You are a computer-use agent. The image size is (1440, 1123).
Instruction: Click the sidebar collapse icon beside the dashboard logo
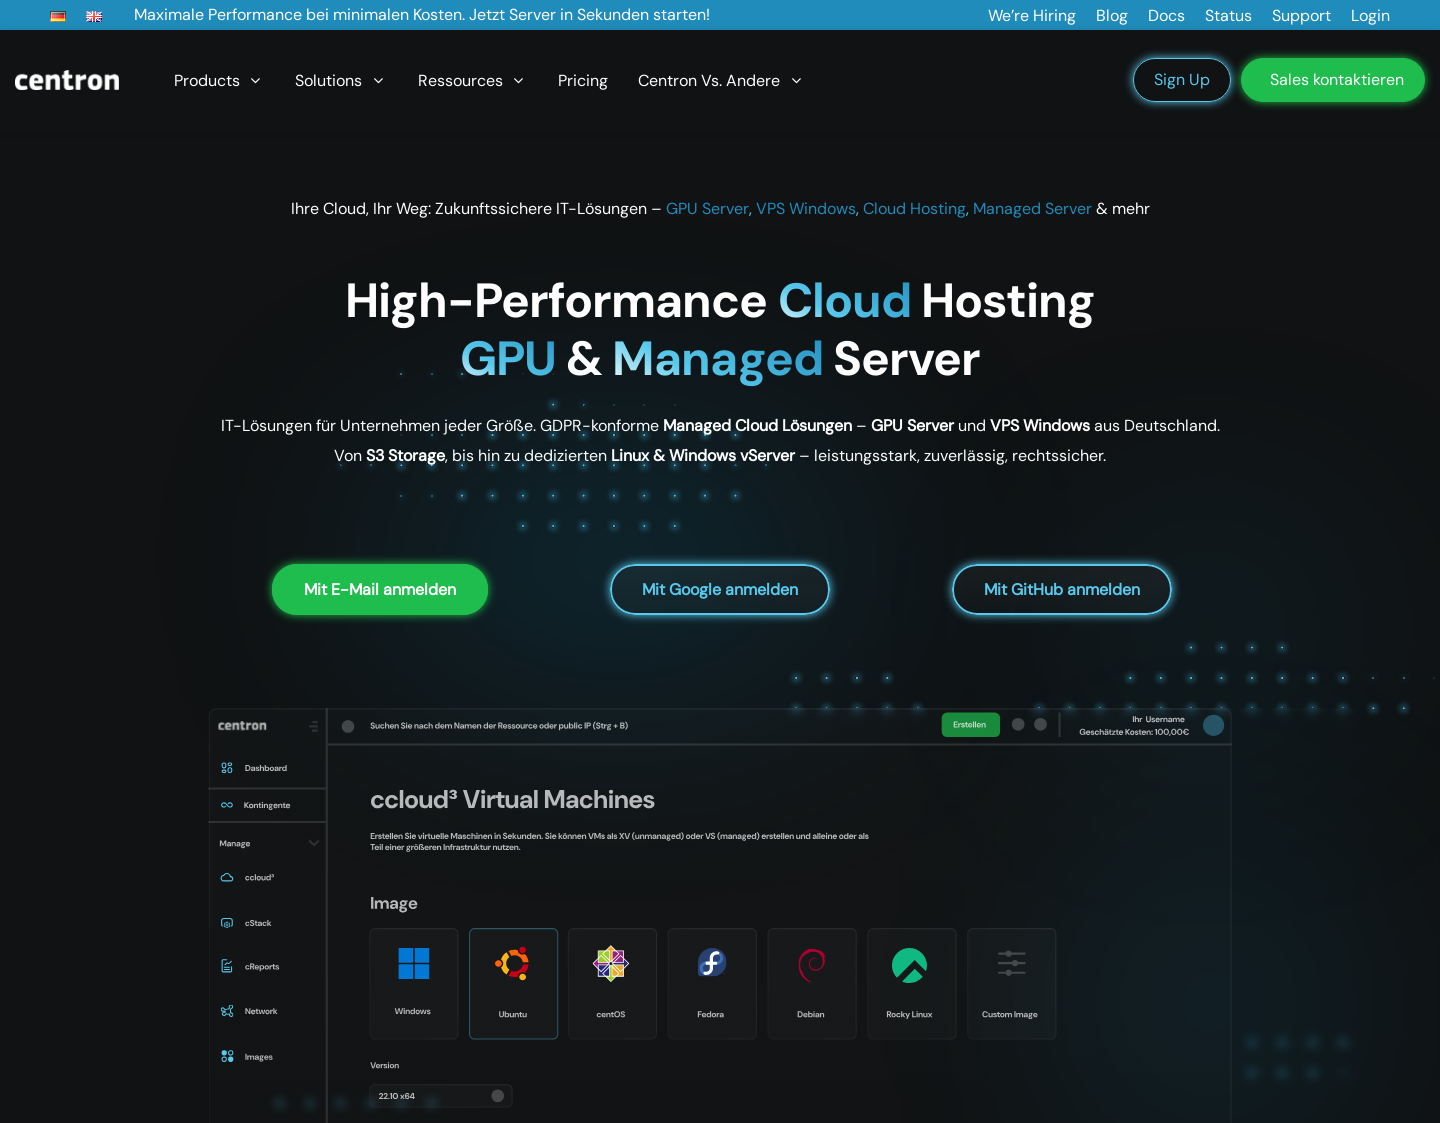(314, 726)
